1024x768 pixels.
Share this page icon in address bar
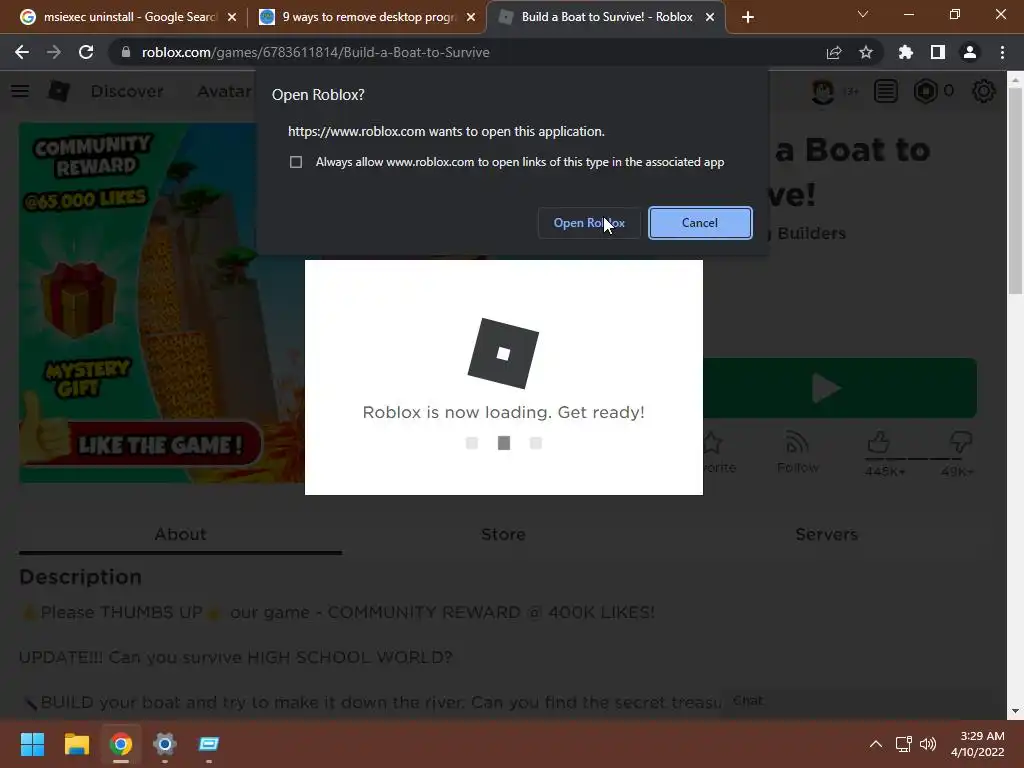[834, 52]
